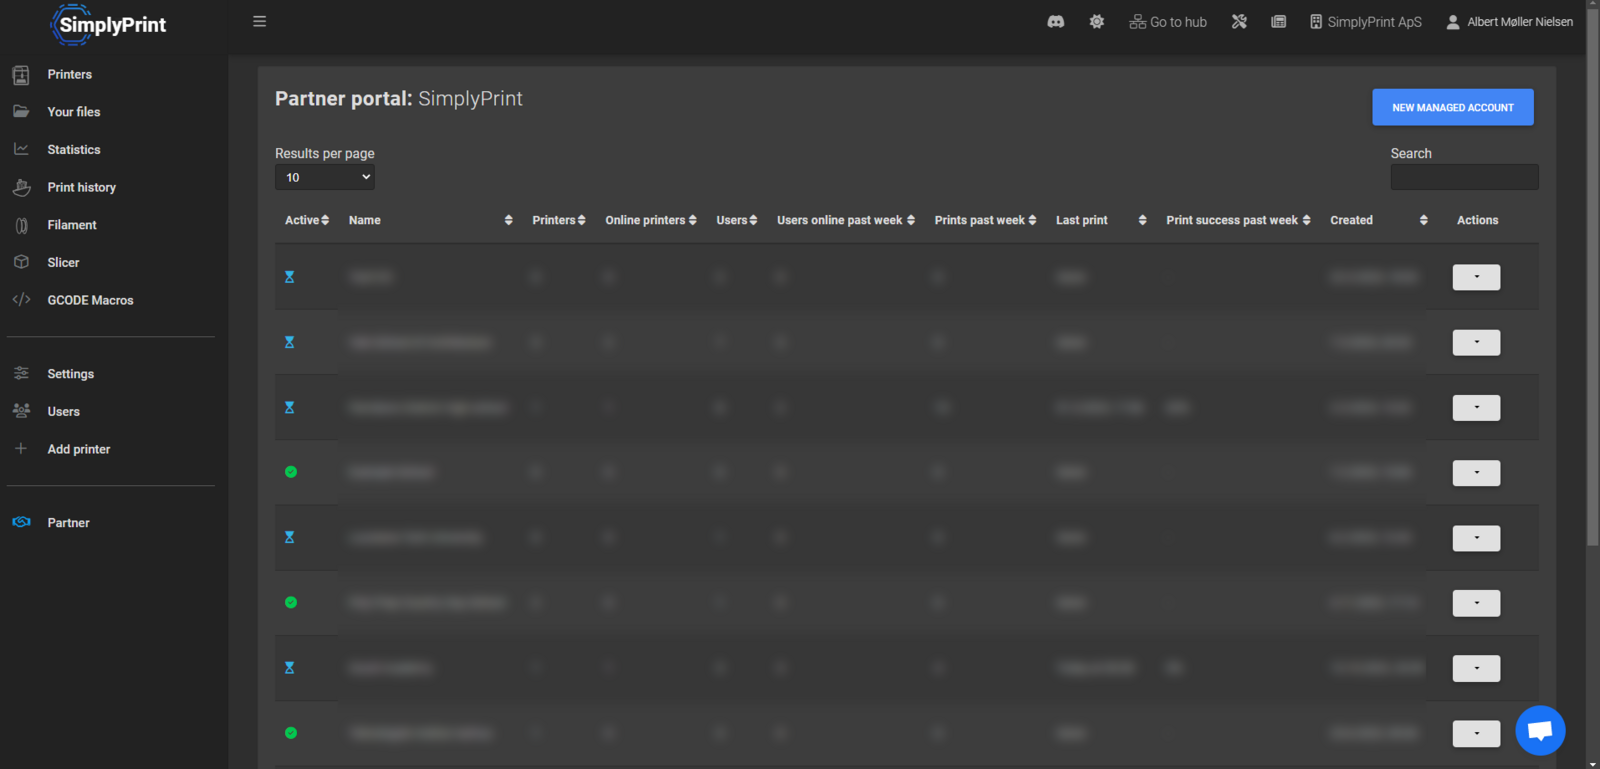Sort table by Last print column

tap(1101, 220)
